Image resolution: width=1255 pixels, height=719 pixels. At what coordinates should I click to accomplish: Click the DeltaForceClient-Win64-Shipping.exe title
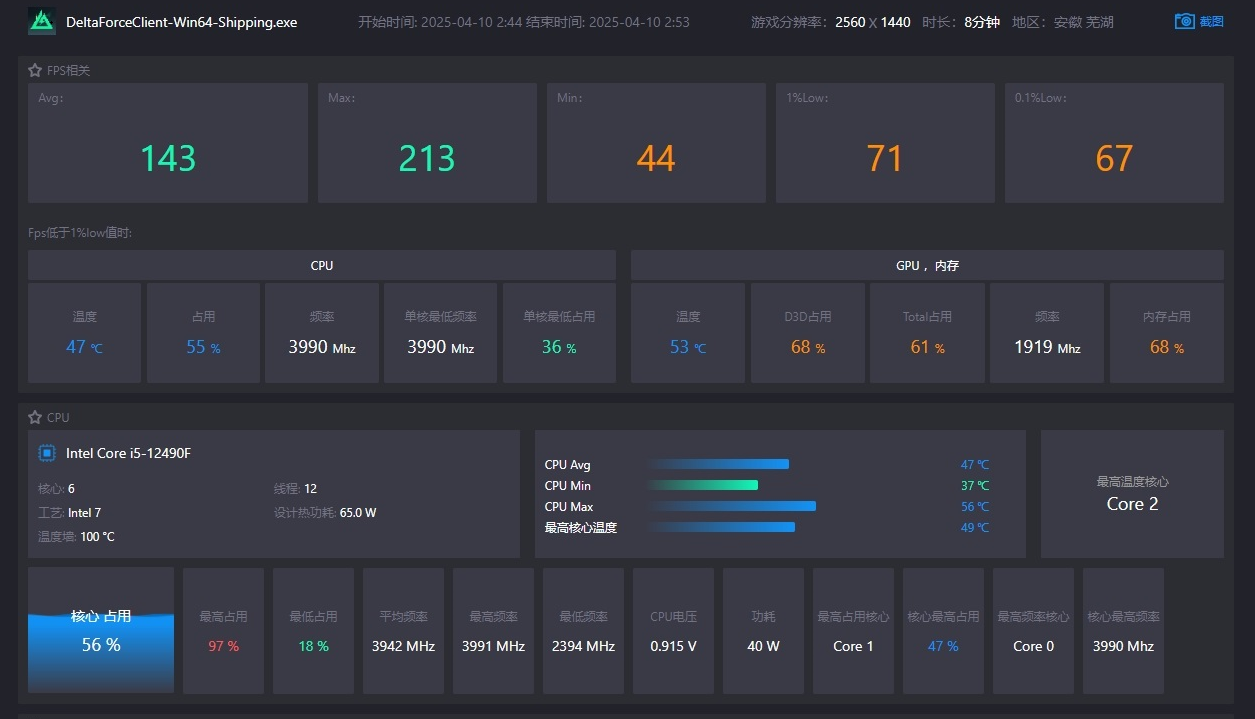181,22
